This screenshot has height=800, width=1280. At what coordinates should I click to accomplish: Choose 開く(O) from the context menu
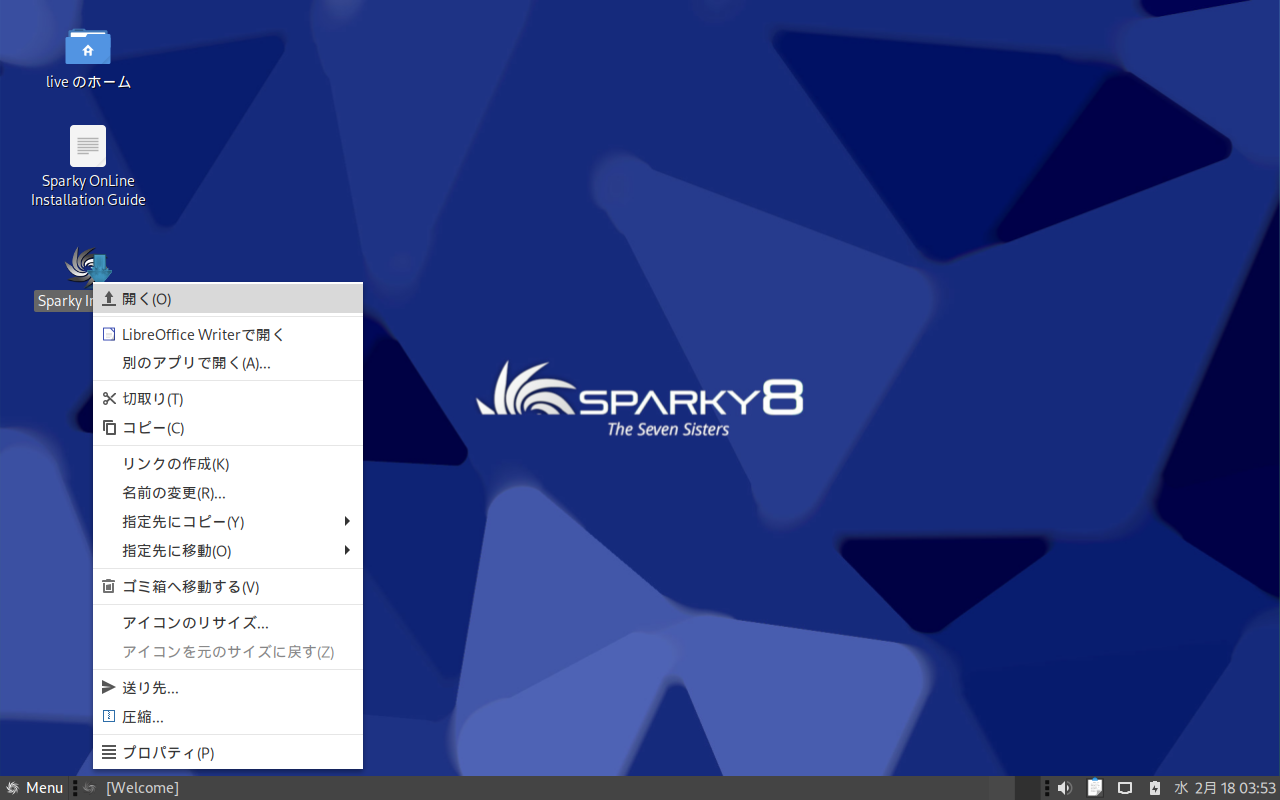(x=228, y=299)
